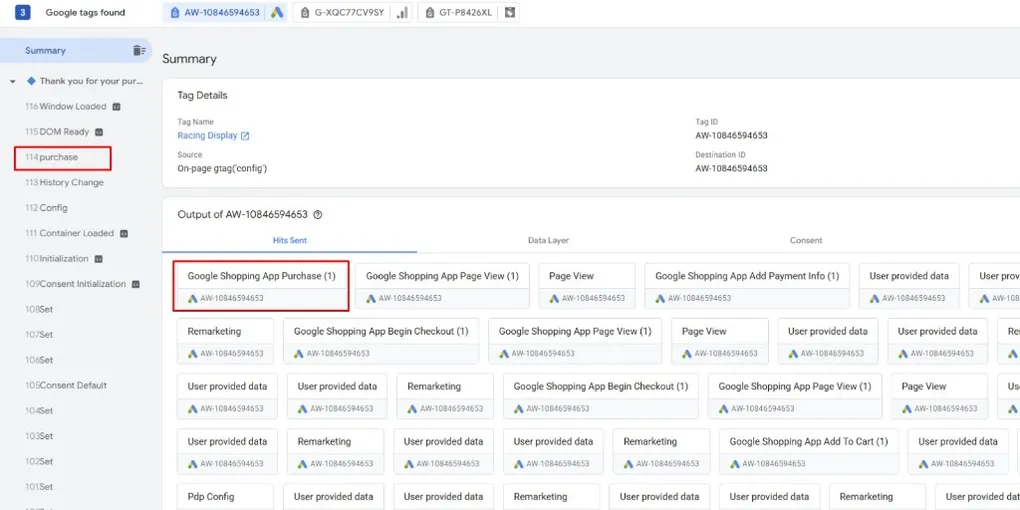Click the API icon next to 111 Container Loaded
Viewport: 1020px width, 510px height.
(124, 234)
